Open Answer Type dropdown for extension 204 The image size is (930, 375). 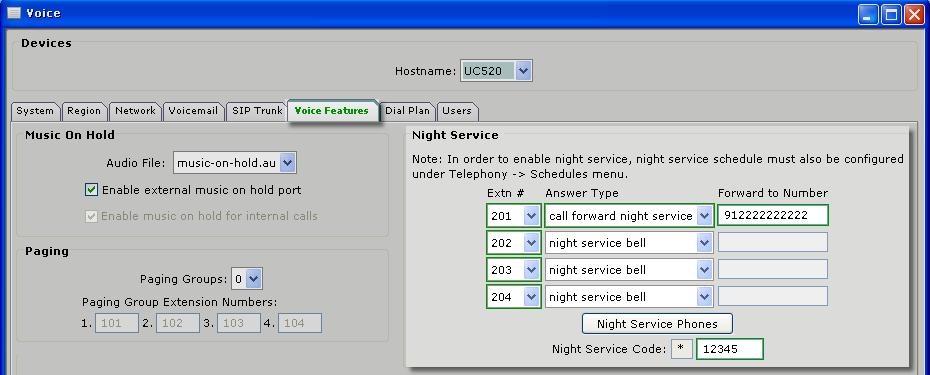tap(629, 297)
